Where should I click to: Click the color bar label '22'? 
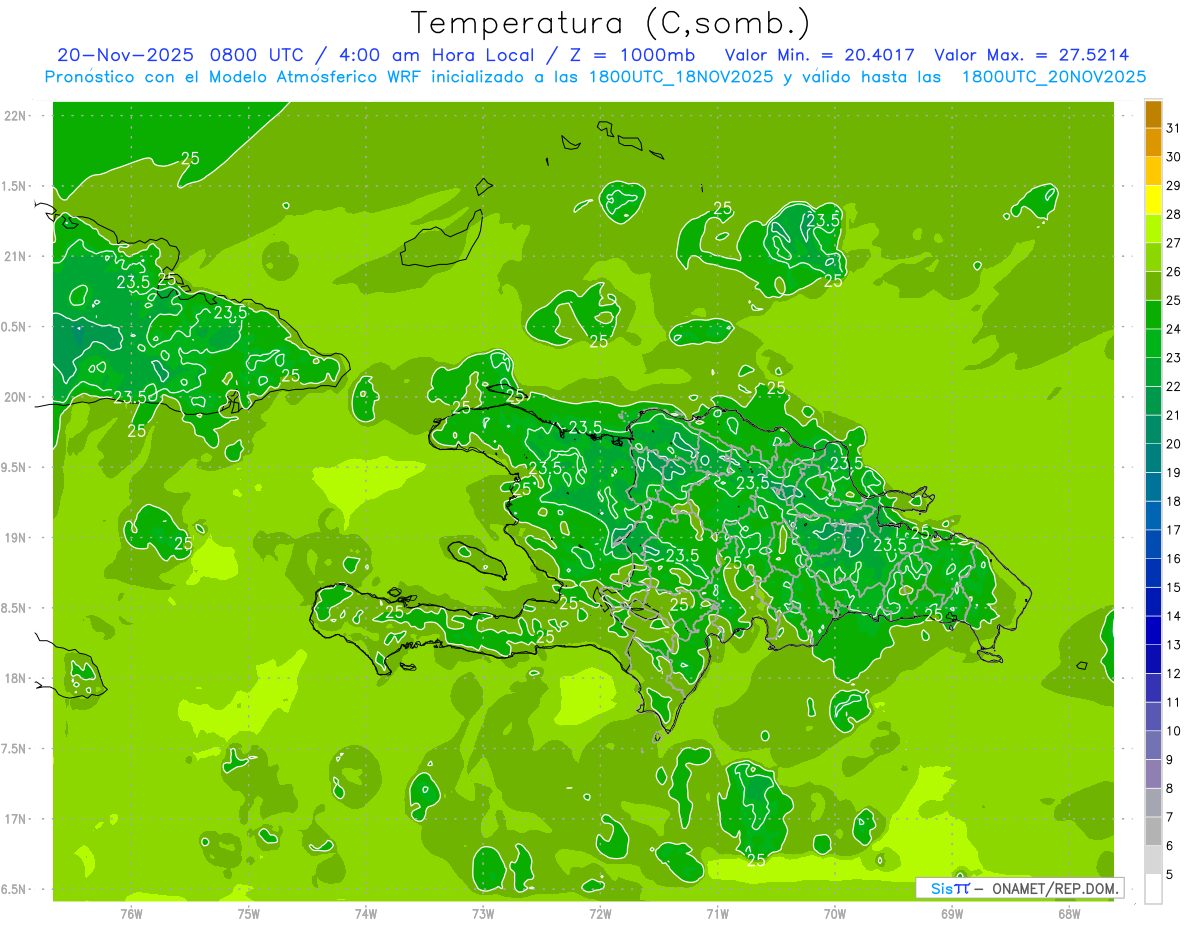pyautogui.click(x=1174, y=387)
